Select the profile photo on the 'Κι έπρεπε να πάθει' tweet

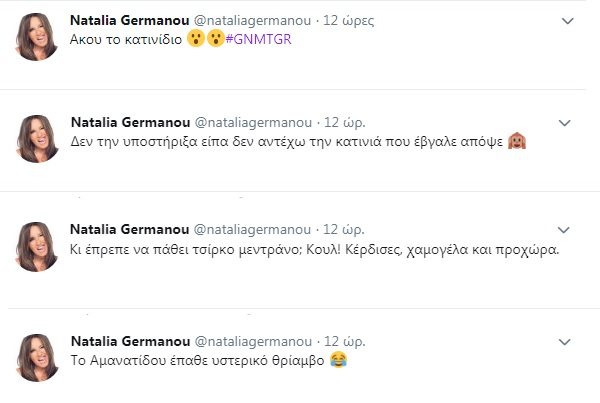[x=39, y=246]
